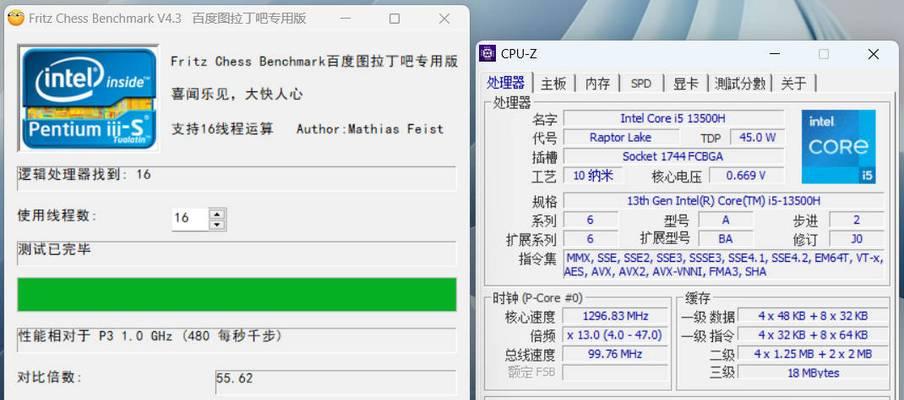The width and height of the screenshot is (904, 400).
Task: Click the Intel Pentium III-S logo image
Action: [x=88, y=98]
